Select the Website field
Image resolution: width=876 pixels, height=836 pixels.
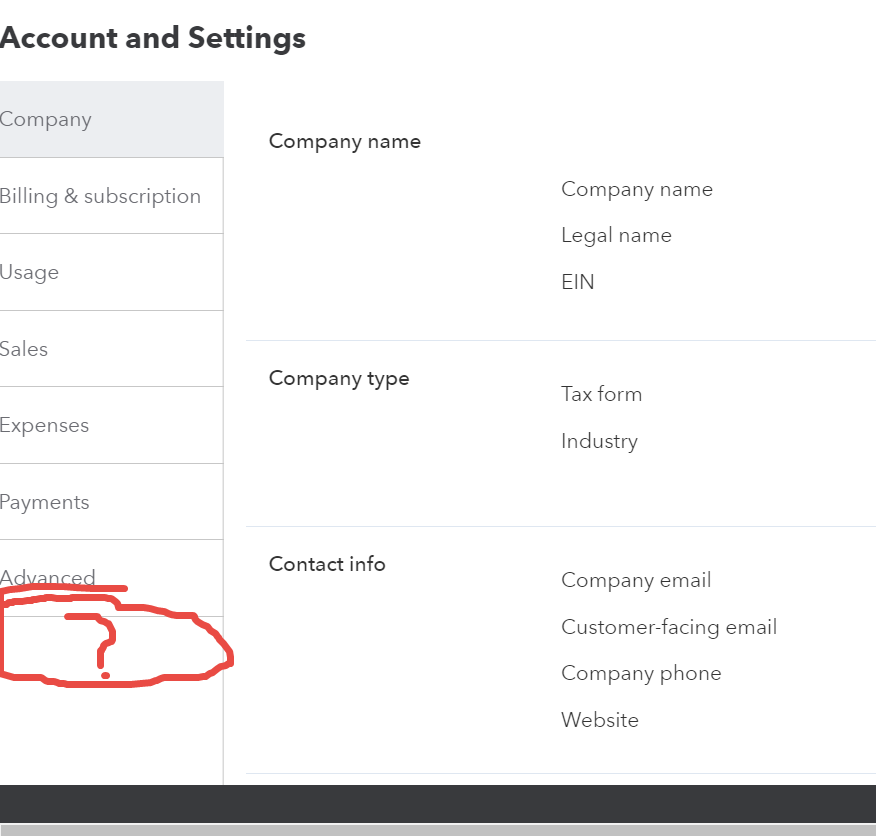599,720
